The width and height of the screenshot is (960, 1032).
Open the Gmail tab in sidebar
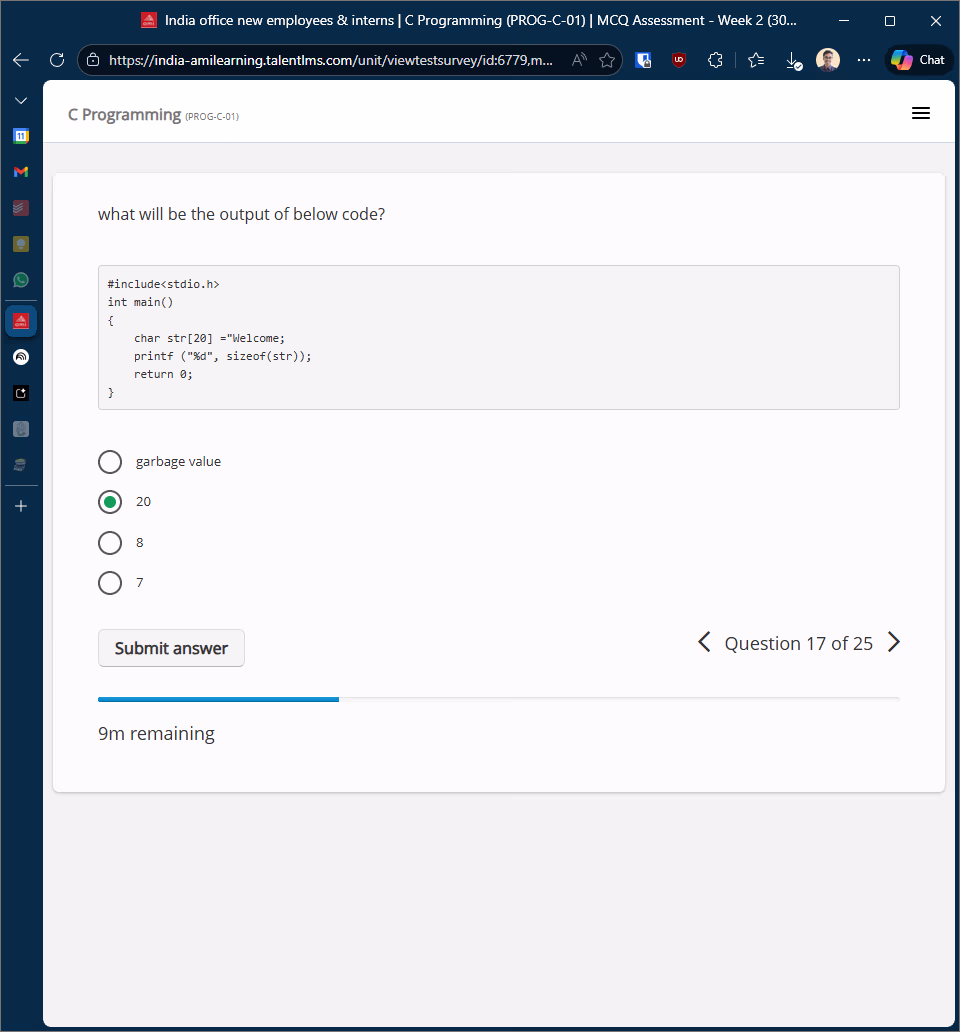click(21, 172)
